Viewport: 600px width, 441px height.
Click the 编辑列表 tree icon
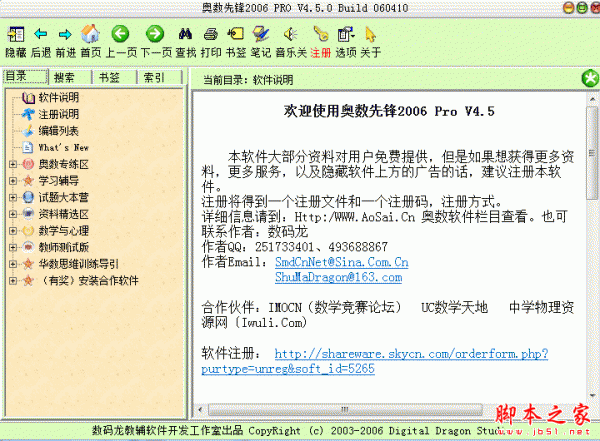click(x=28, y=131)
